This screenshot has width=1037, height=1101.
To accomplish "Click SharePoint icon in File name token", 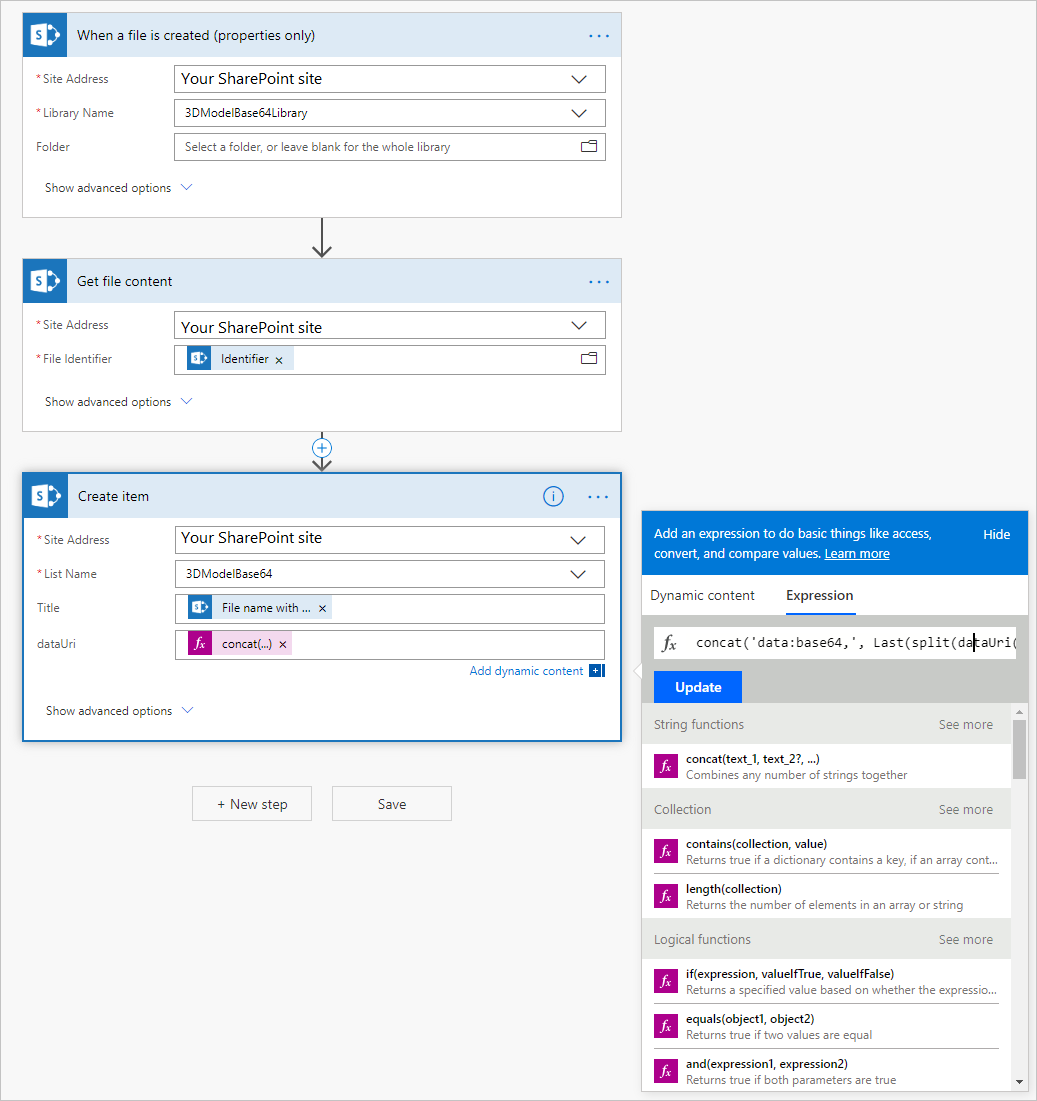I will tap(200, 608).
